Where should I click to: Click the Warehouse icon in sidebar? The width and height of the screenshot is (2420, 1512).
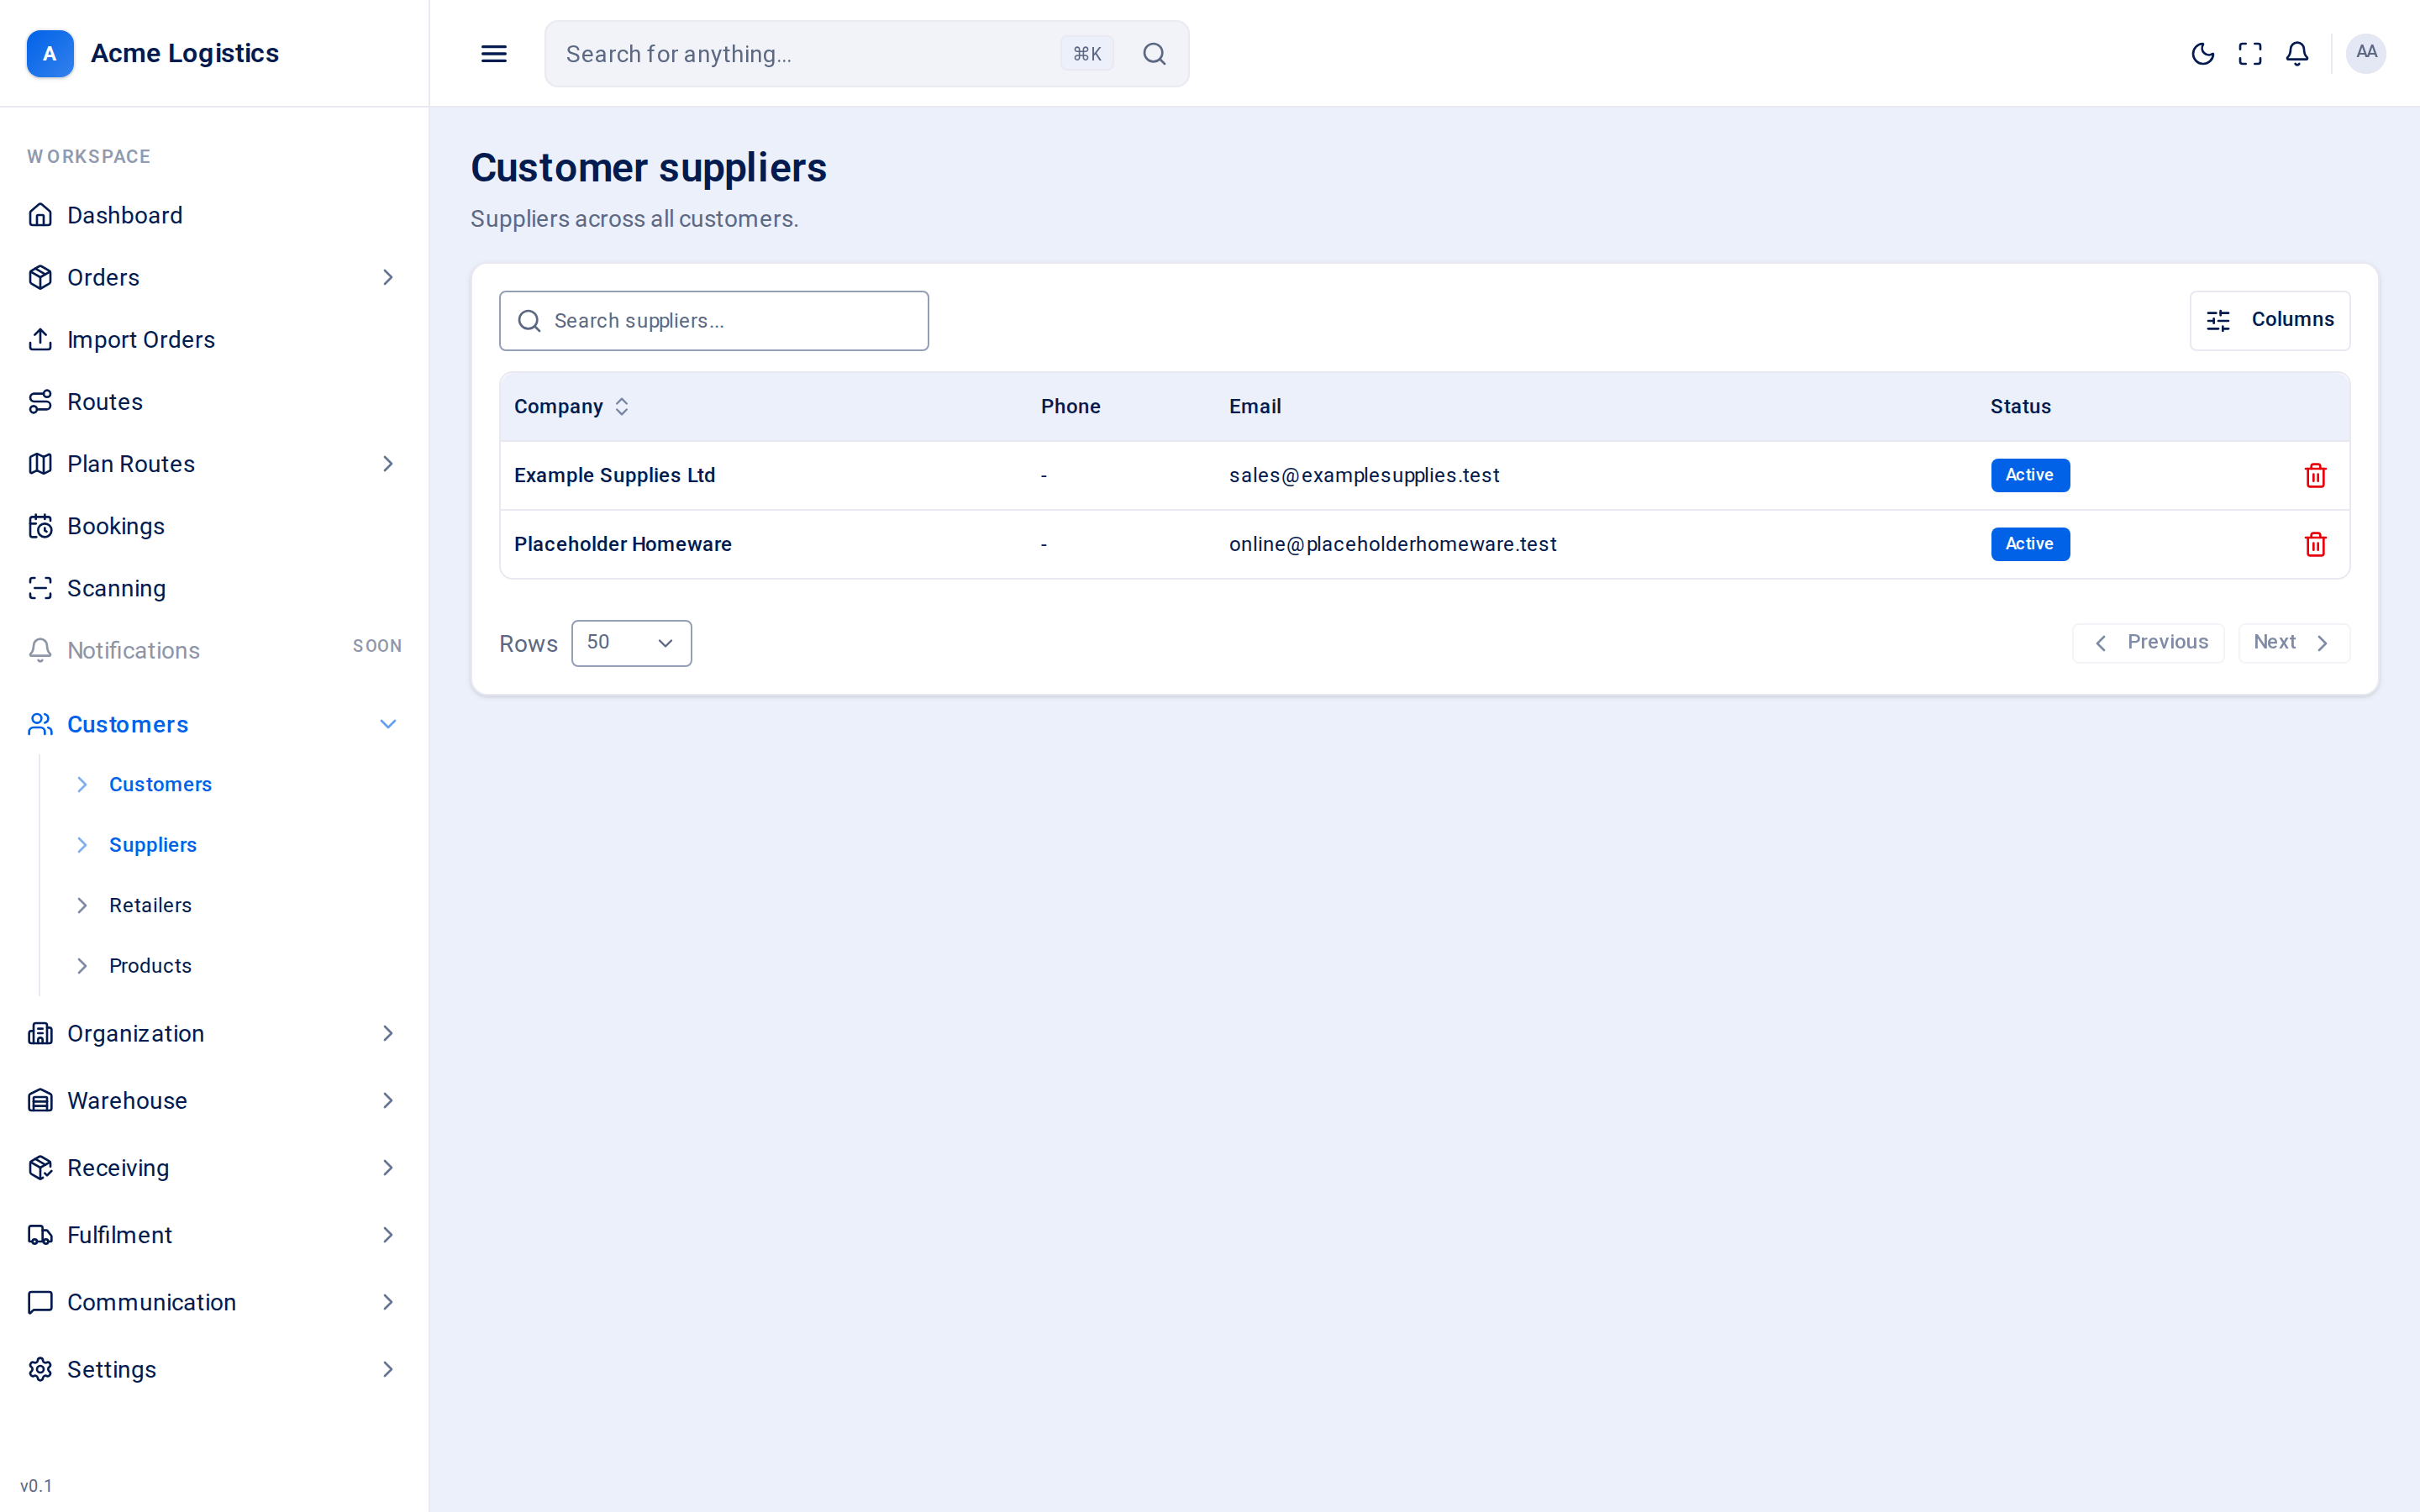[40, 1100]
